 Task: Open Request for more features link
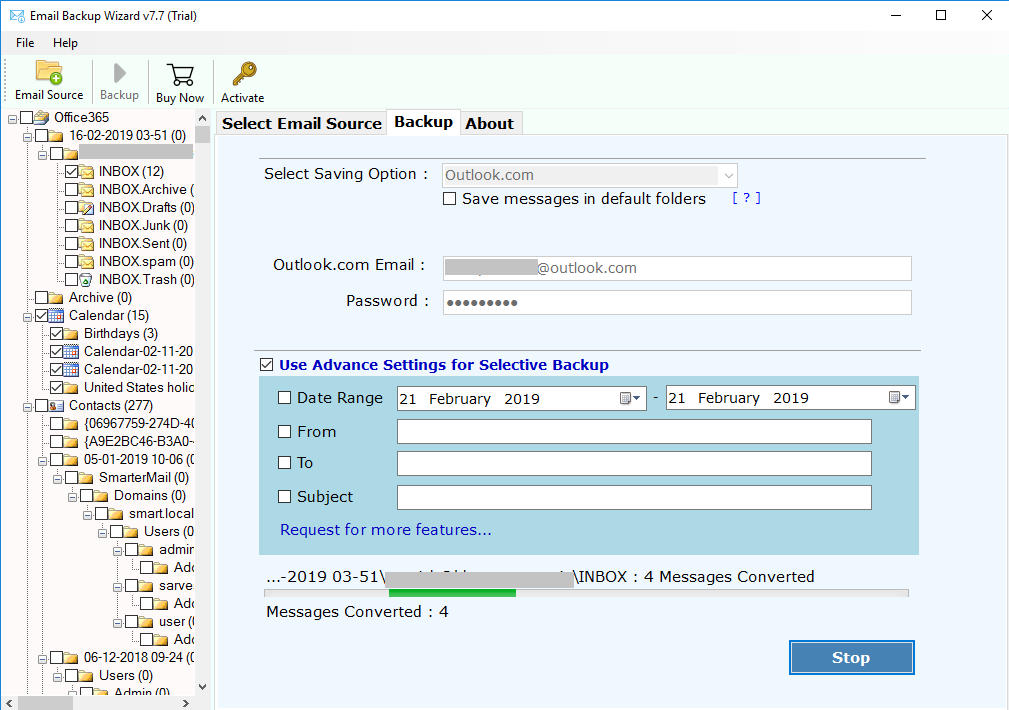[385, 530]
